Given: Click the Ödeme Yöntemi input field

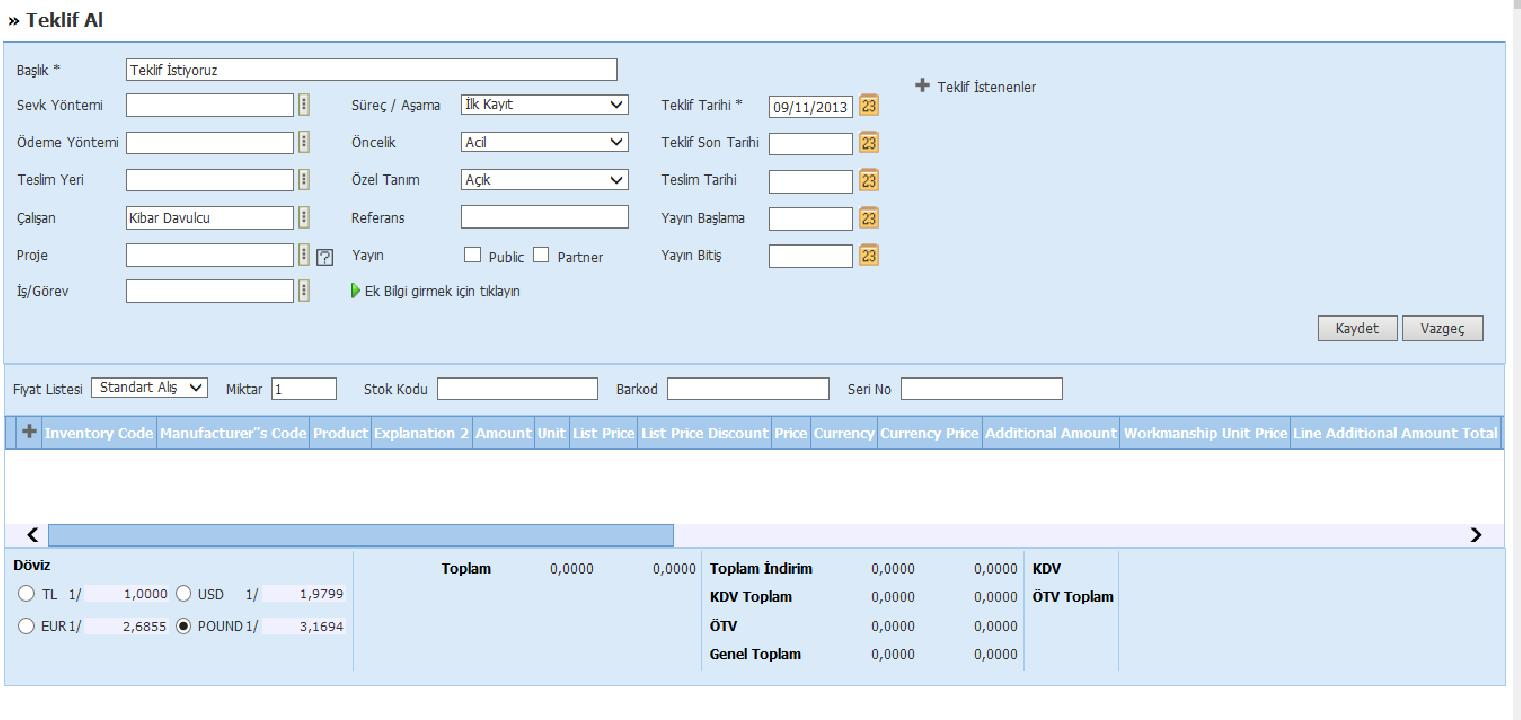Looking at the screenshot, I should point(210,142).
